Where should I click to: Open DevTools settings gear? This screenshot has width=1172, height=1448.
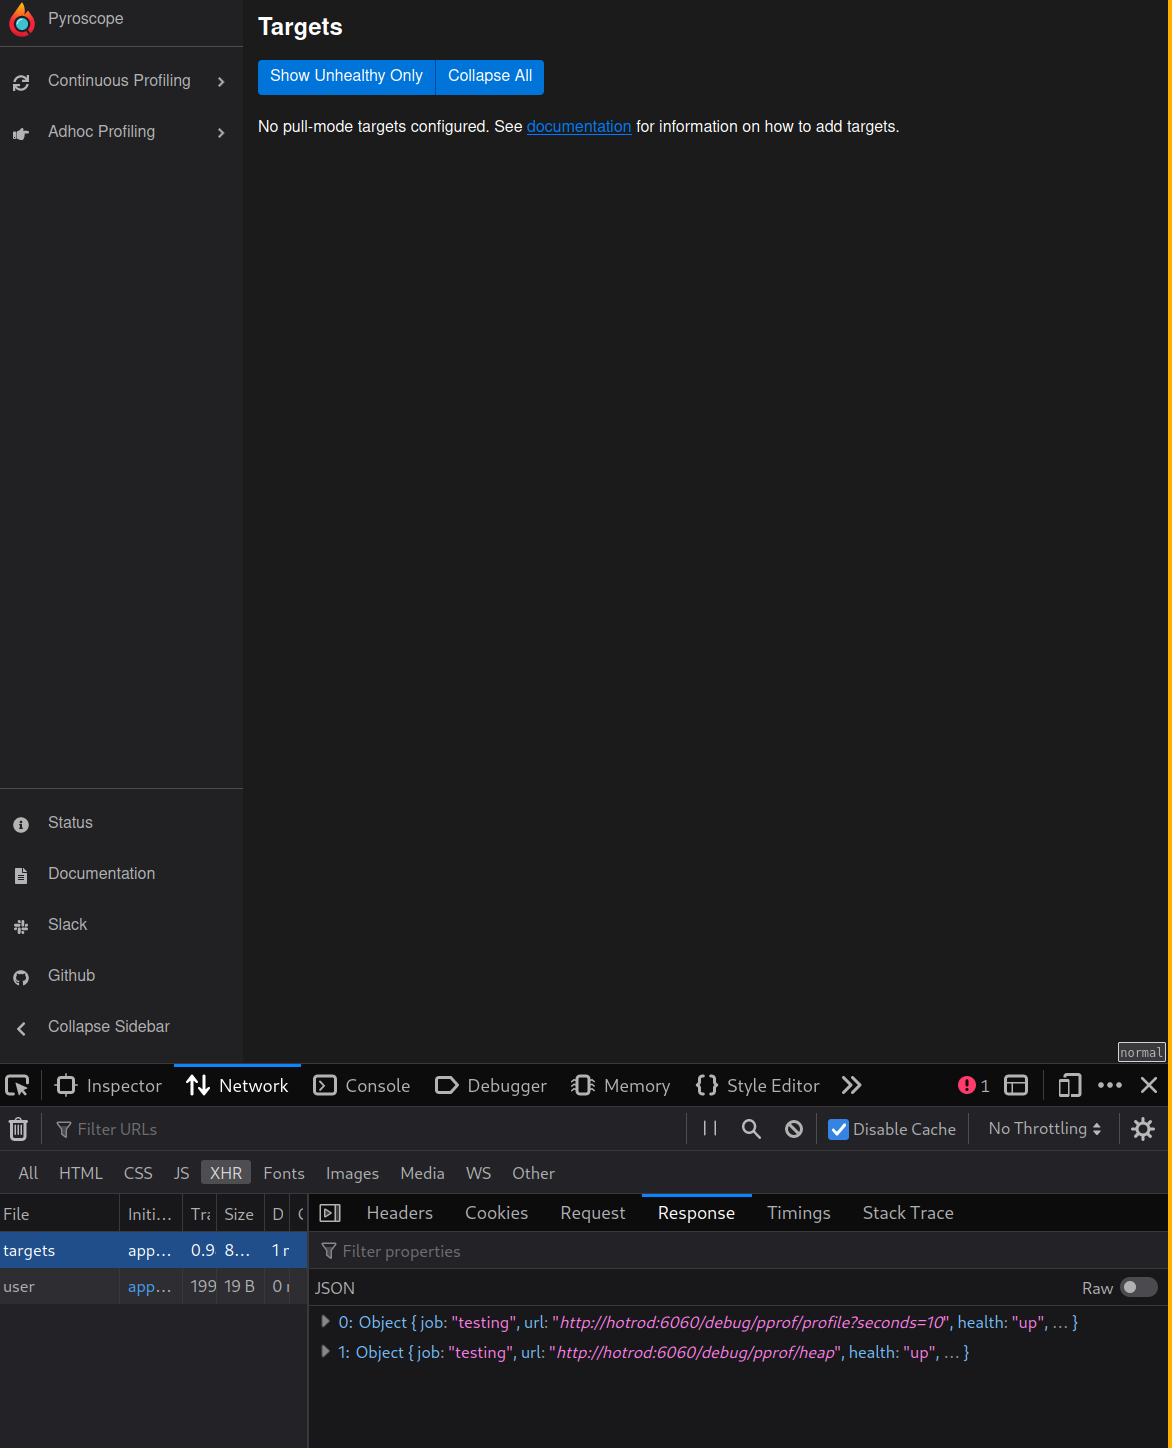pyautogui.click(x=1142, y=1128)
